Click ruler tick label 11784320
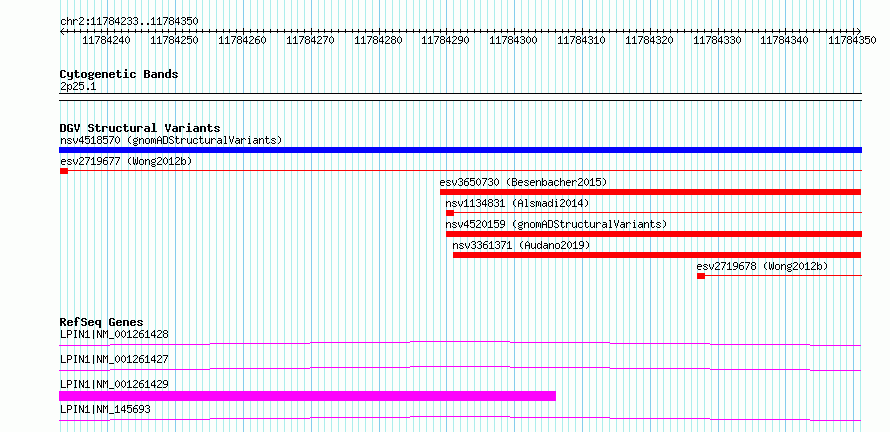Screen dimensions: 890x432 pyautogui.click(x=649, y=40)
